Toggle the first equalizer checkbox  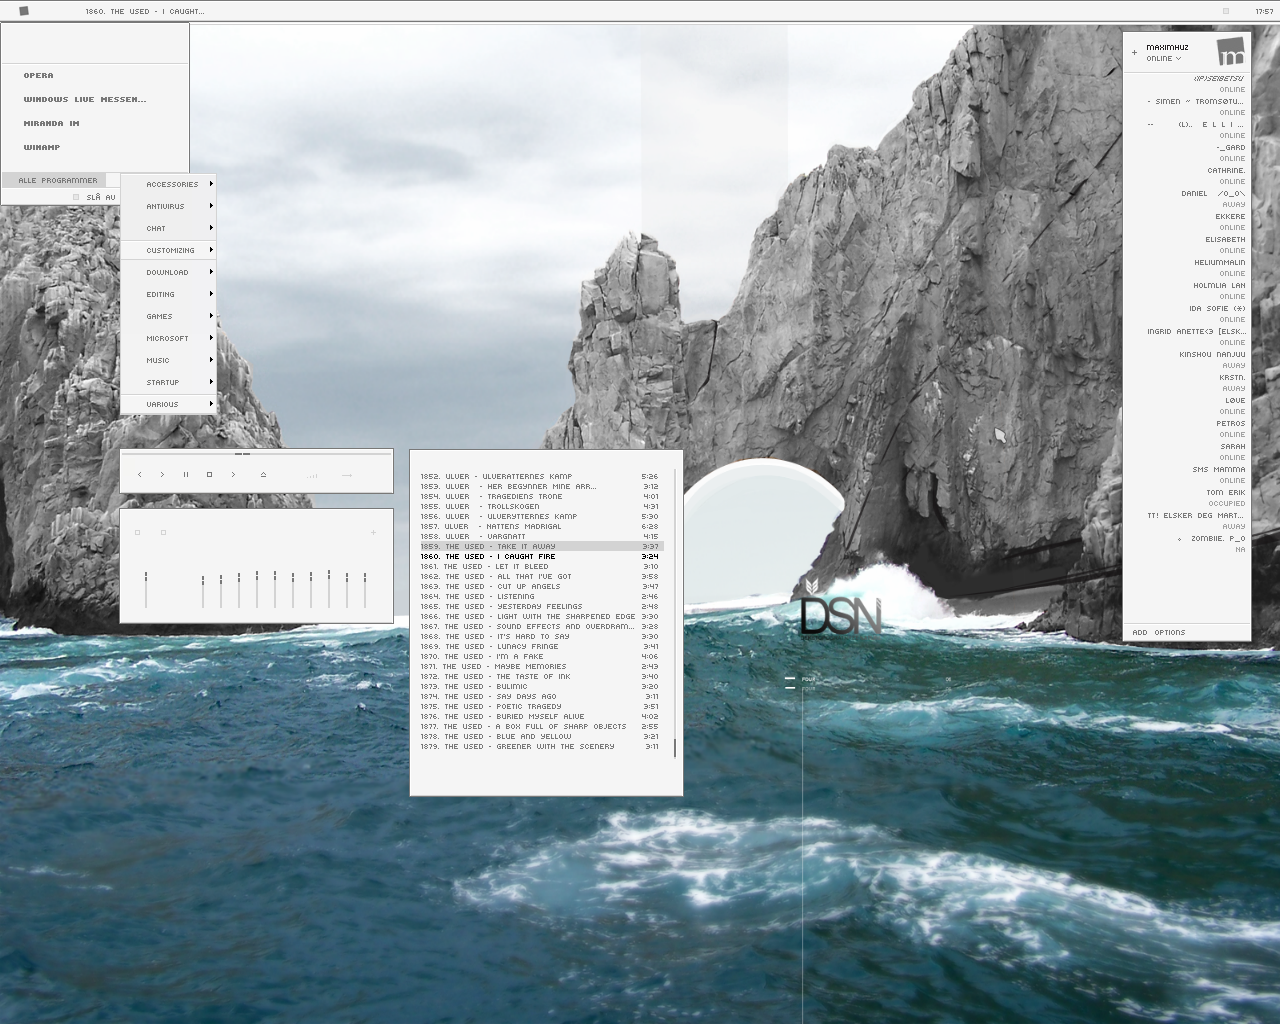(x=138, y=533)
